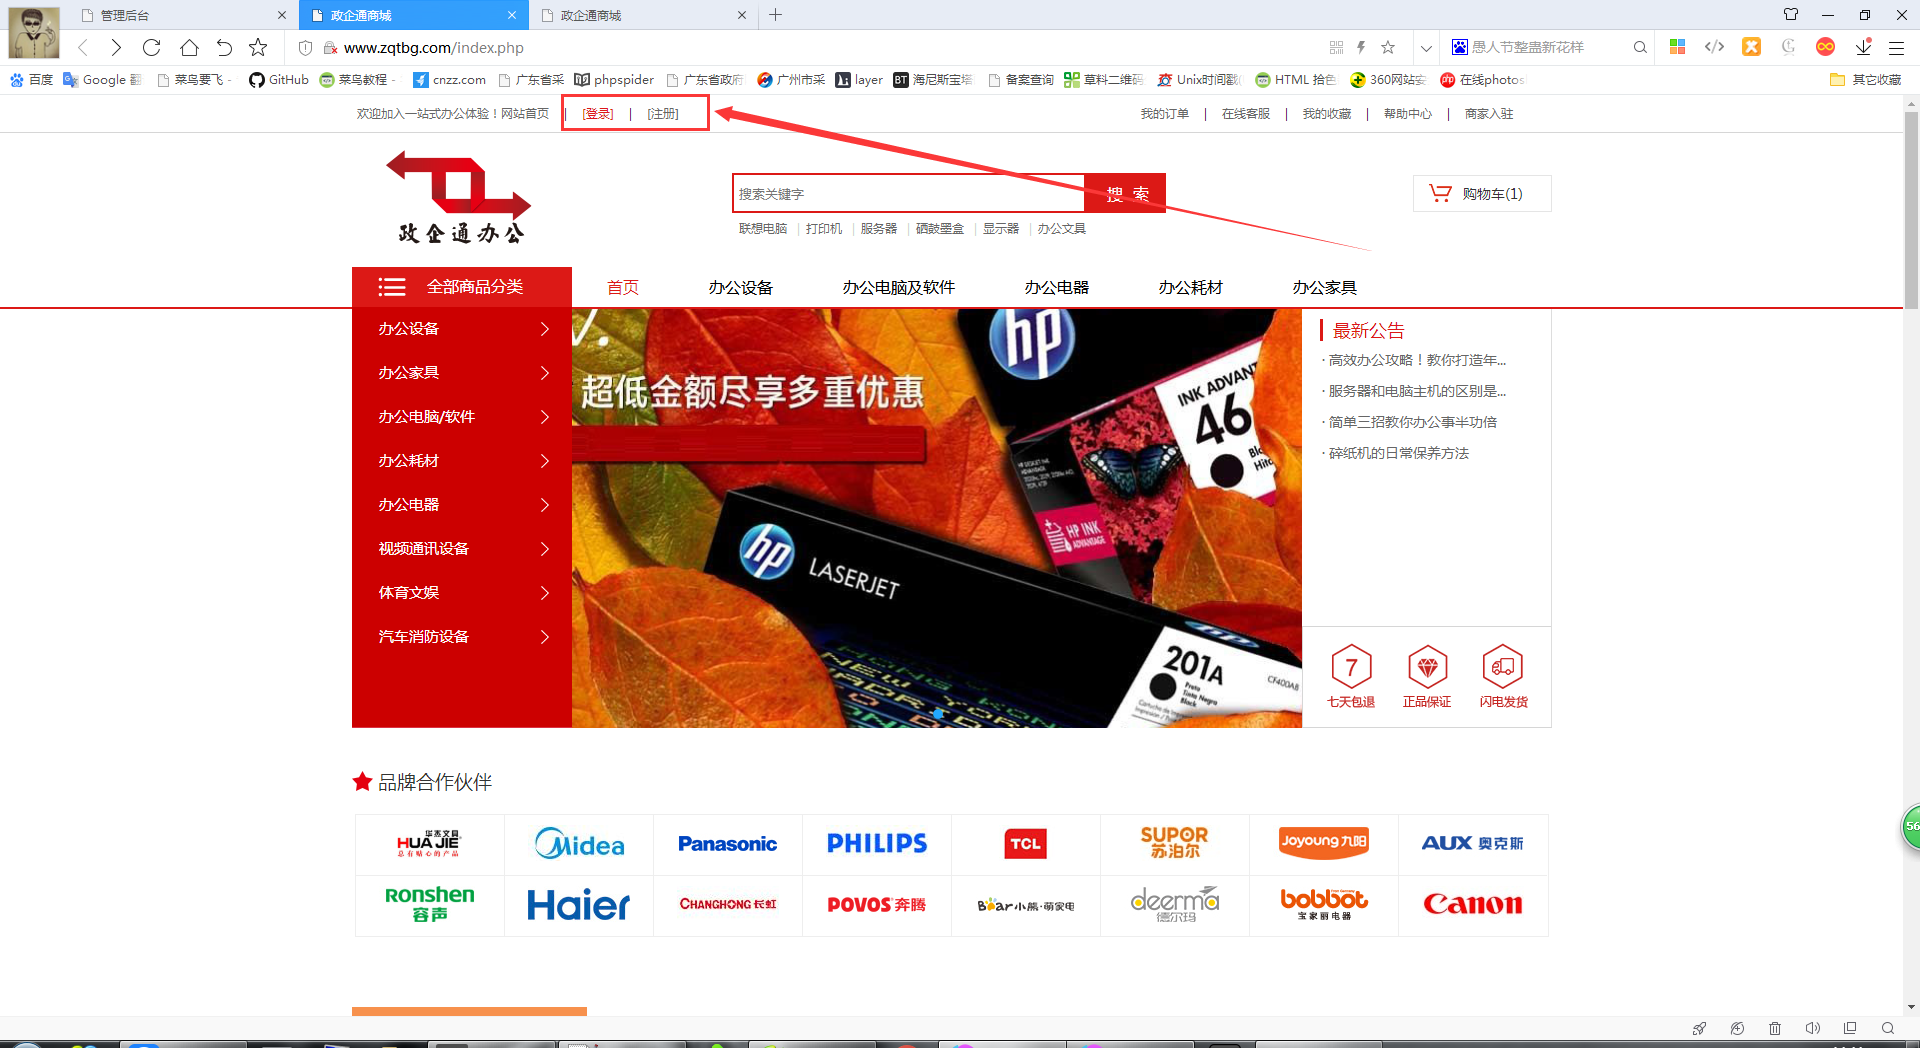1920x1048 pixels.
Task: Select 办公电脑及软件 in navigation menu
Action: [x=898, y=288]
